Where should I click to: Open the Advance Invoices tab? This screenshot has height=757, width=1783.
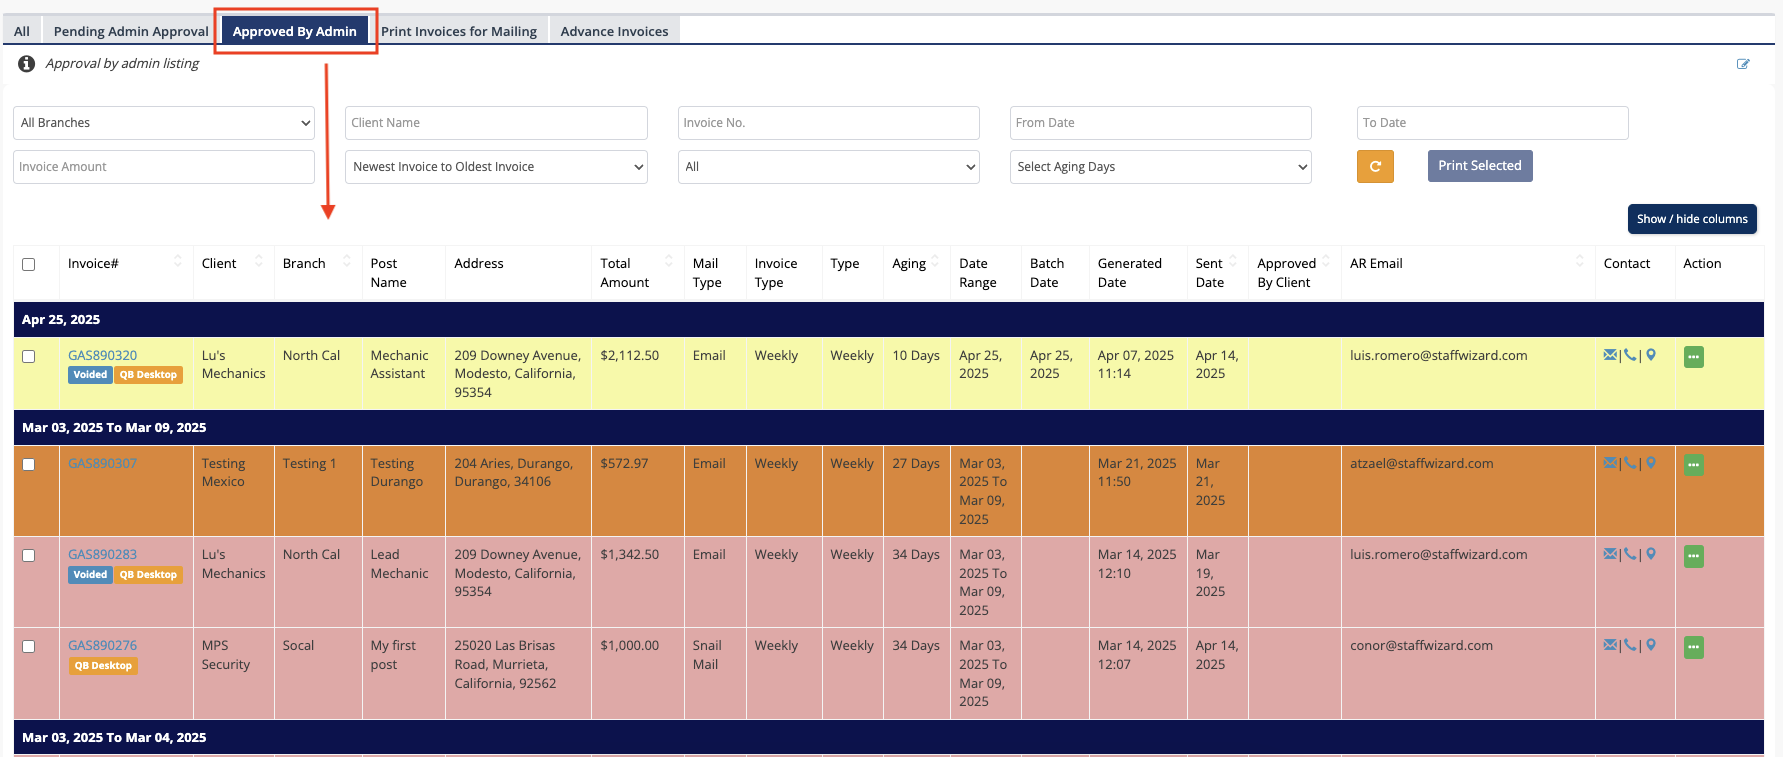614,31
